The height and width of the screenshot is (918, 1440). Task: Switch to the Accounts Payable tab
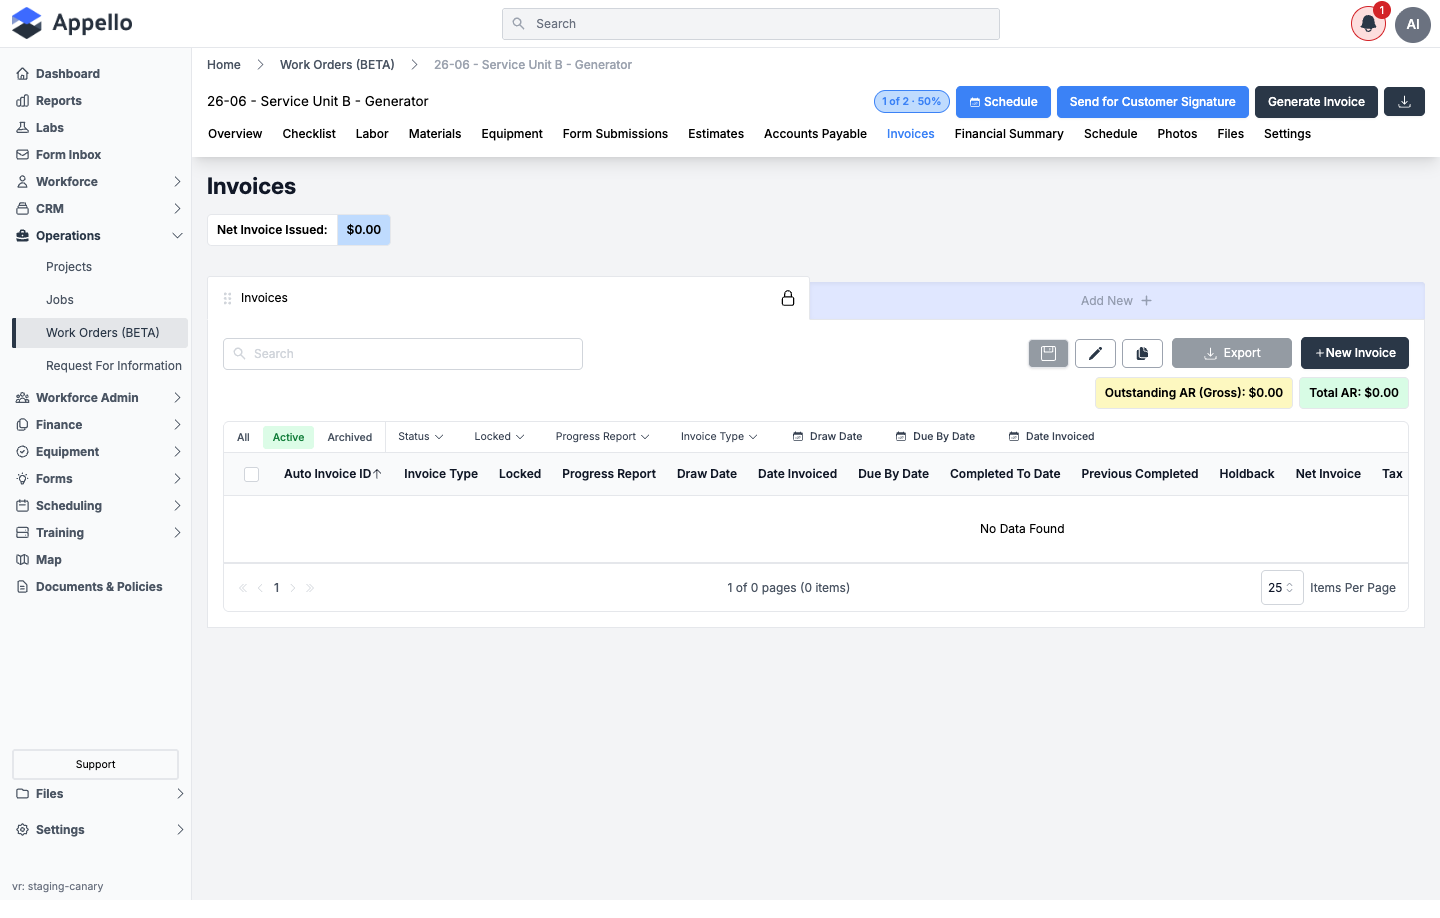point(815,134)
